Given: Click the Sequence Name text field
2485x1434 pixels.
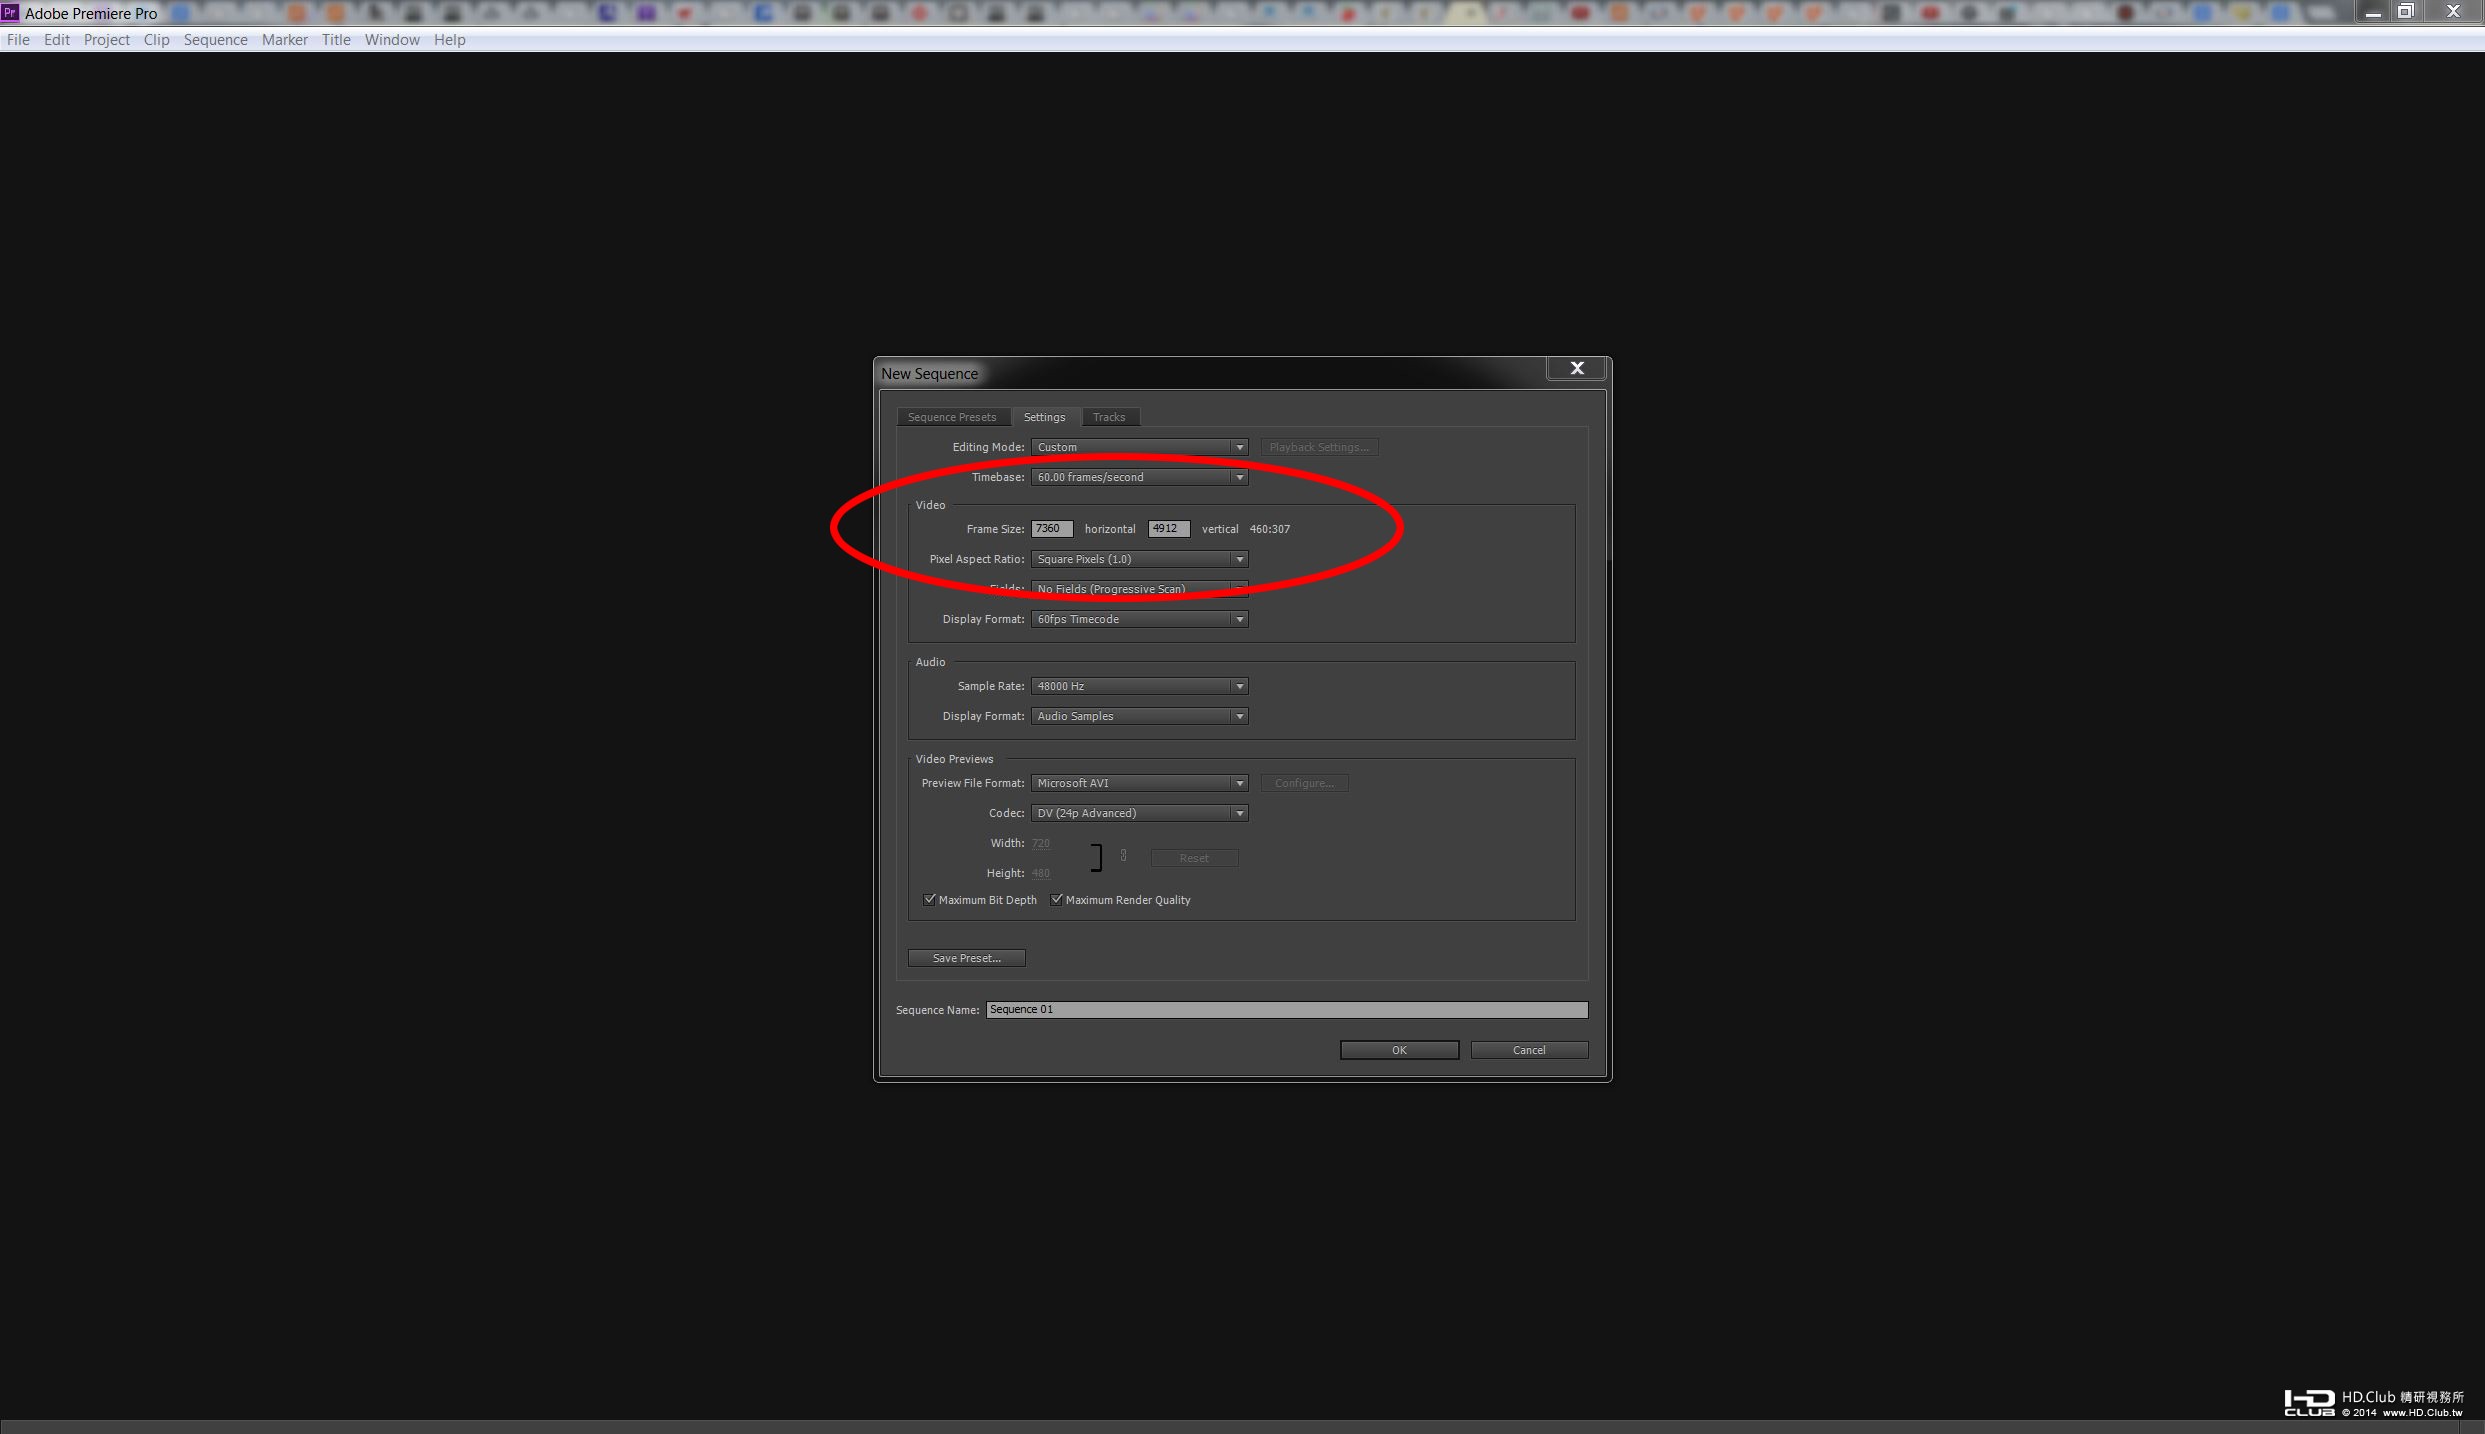Looking at the screenshot, I should [1286, 1010].
